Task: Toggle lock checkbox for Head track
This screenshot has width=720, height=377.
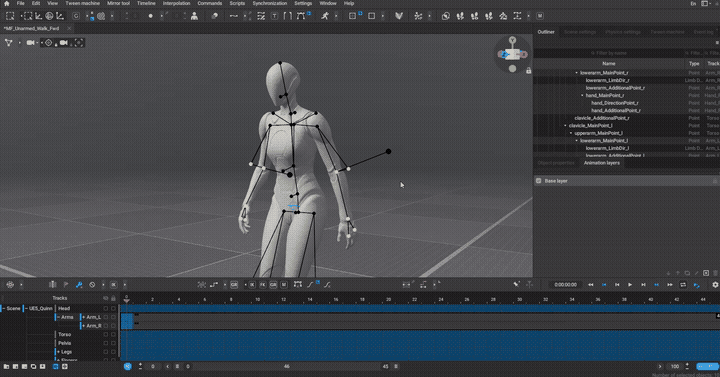Action: click(113, 309)
